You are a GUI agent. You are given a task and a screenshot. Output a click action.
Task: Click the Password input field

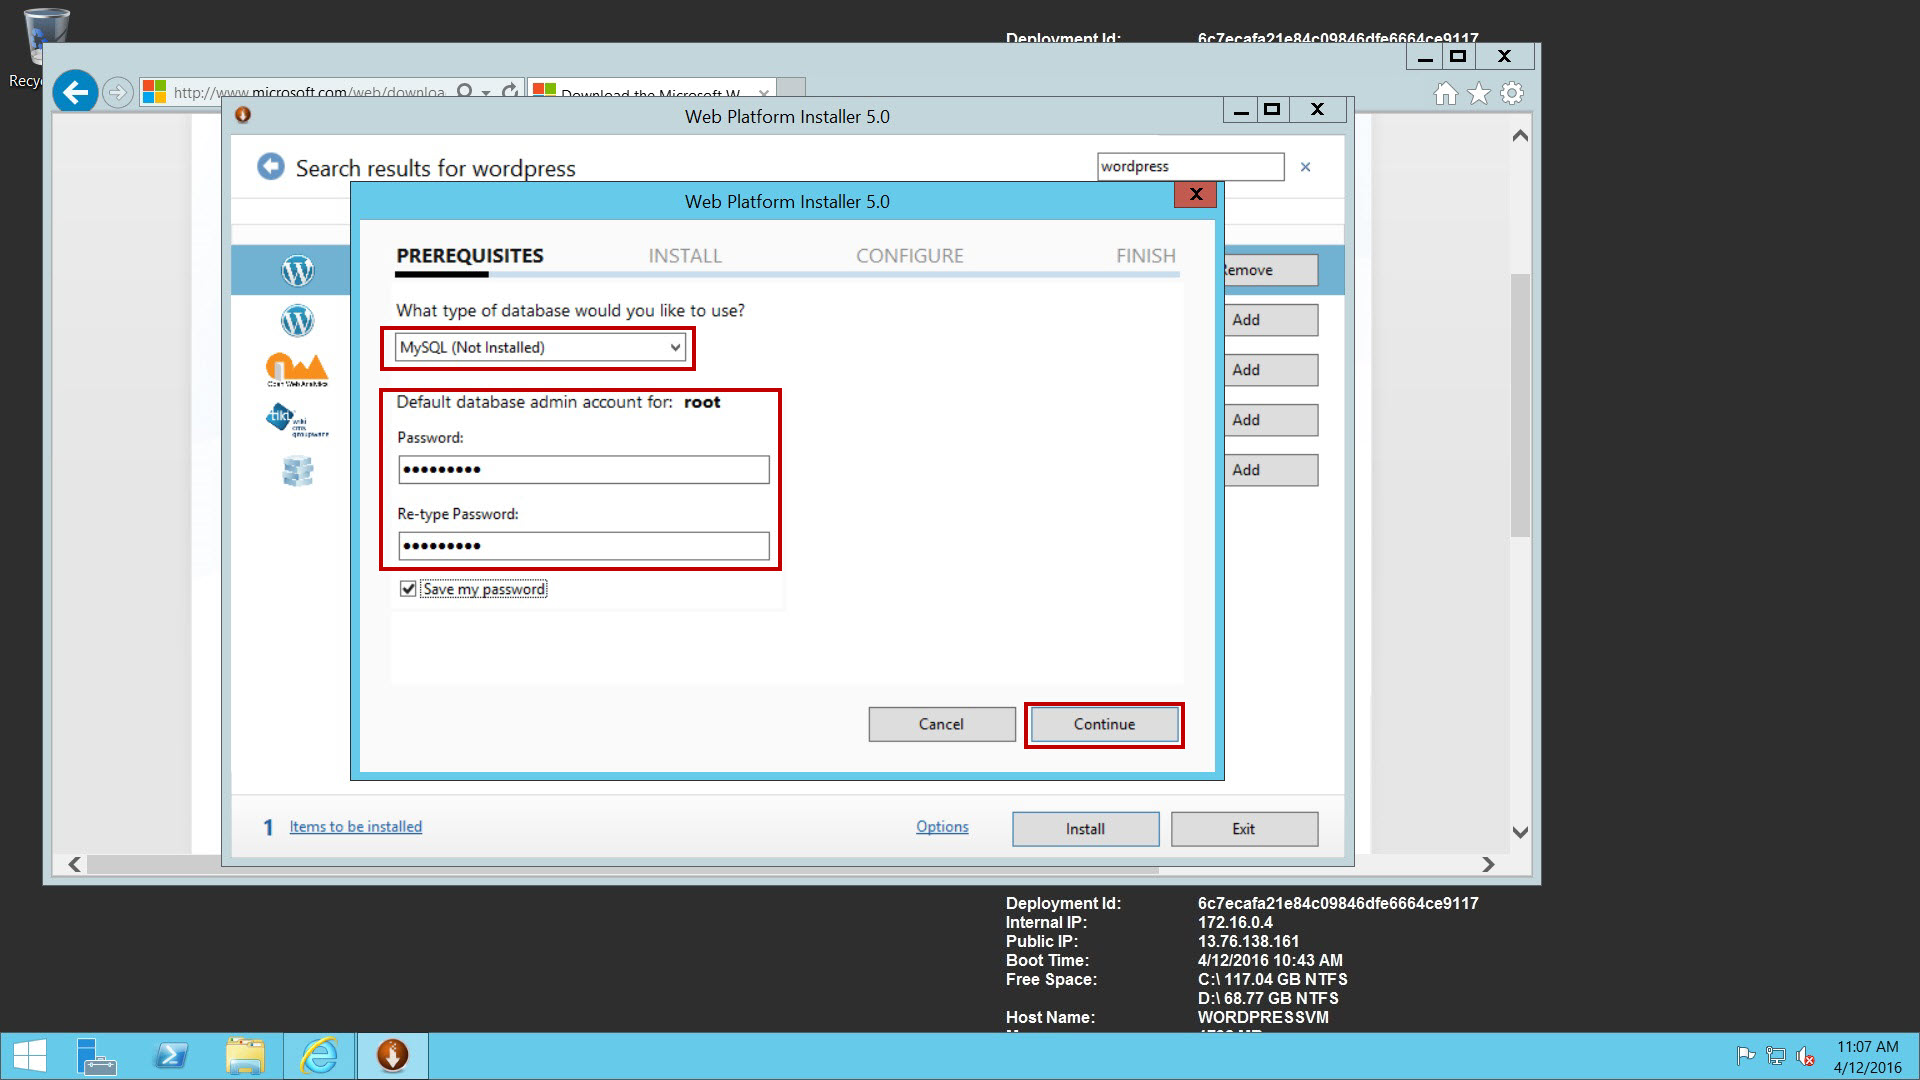coord(584,470)
